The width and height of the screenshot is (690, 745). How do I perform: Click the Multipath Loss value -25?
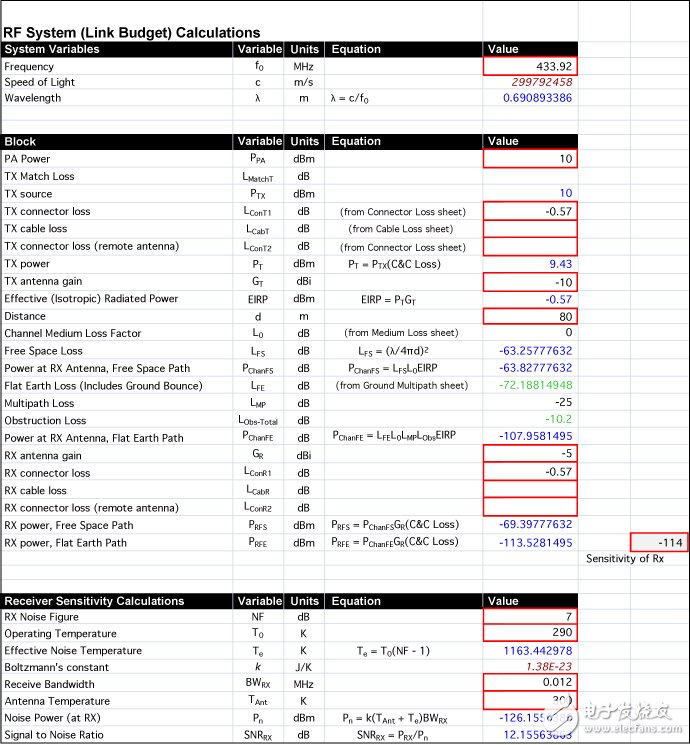point(530,403)
